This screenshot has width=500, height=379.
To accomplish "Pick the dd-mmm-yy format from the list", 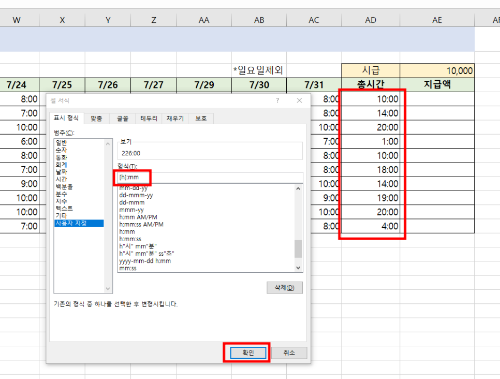I will click(136, 195).
